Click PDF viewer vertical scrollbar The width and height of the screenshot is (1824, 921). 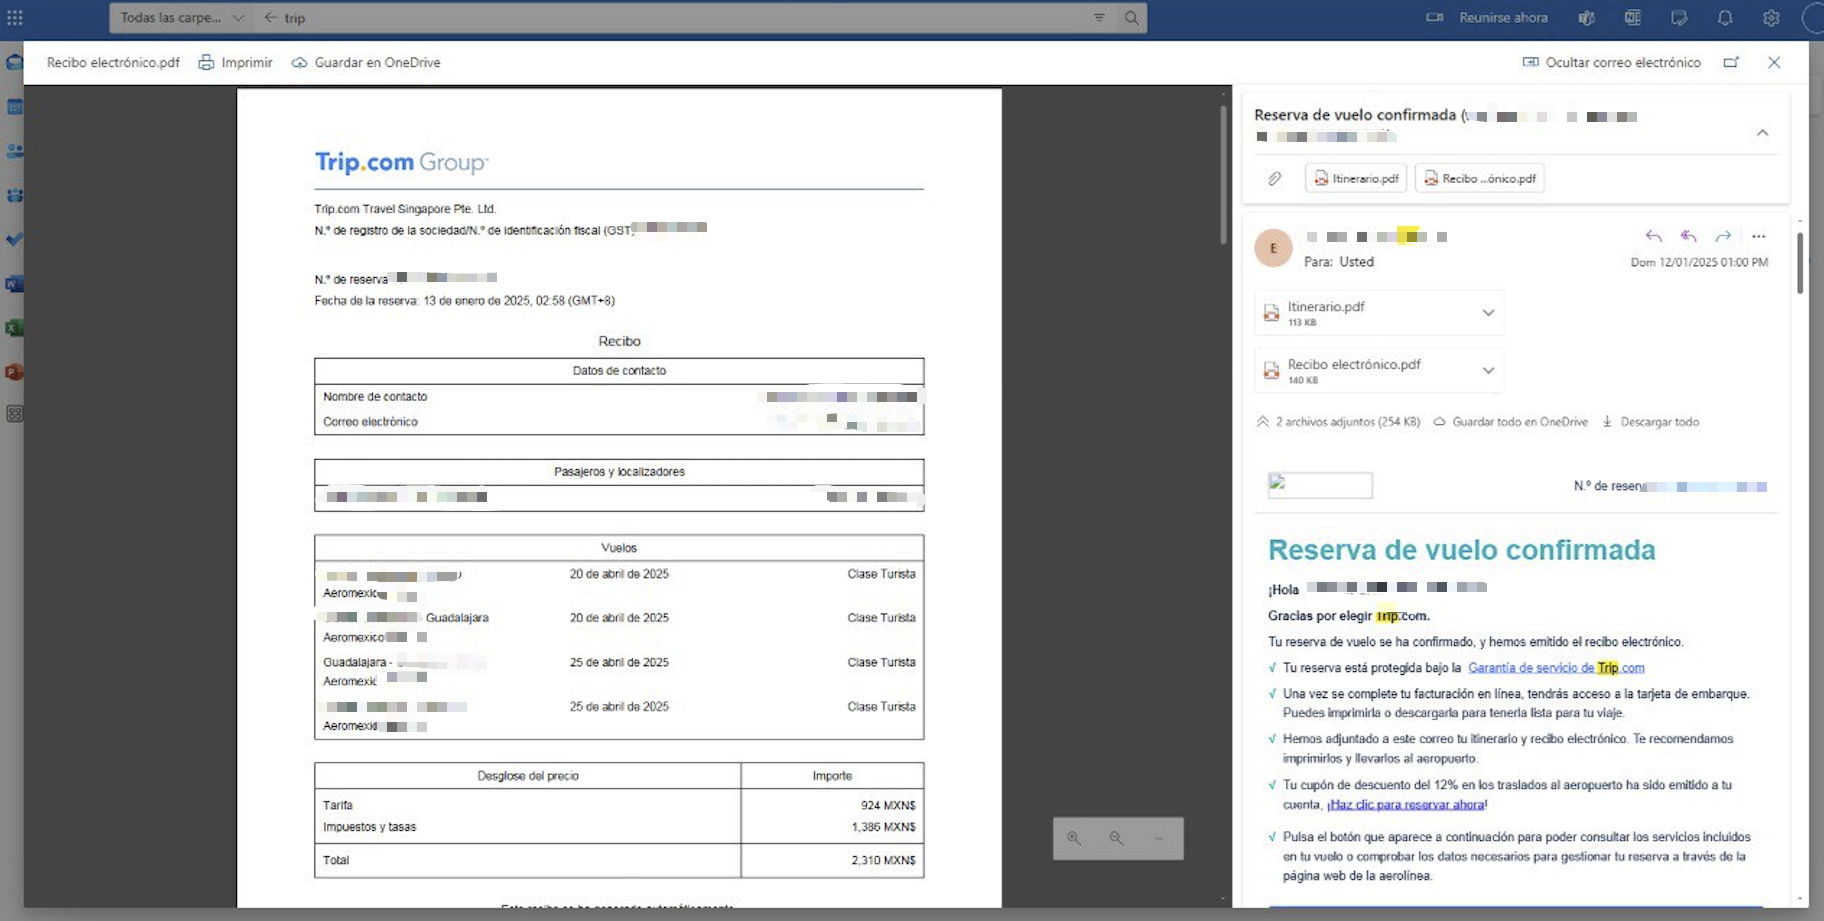coord(1223,175)
